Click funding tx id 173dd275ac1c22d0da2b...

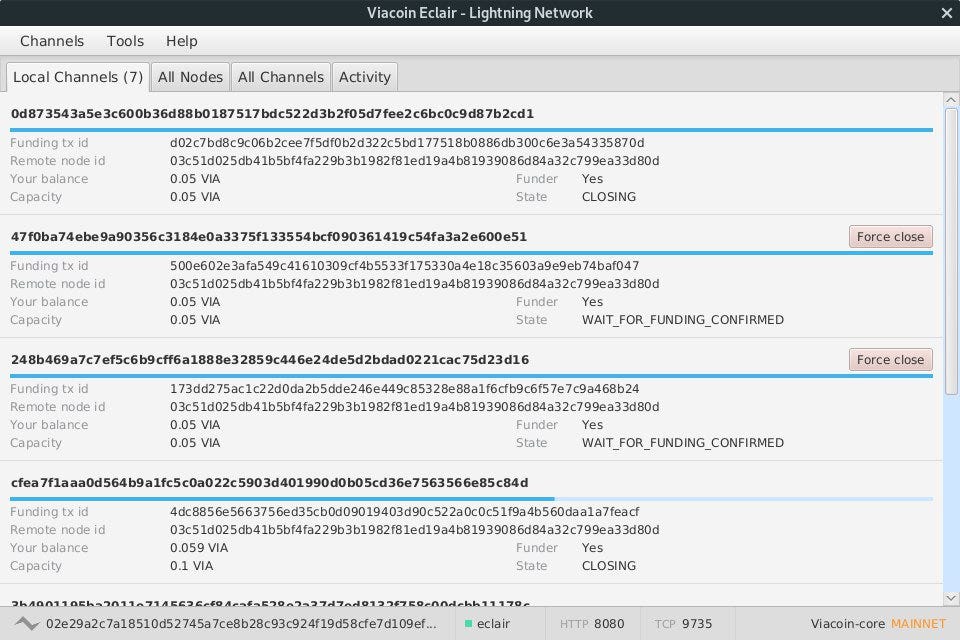click(x=405, y=389)
